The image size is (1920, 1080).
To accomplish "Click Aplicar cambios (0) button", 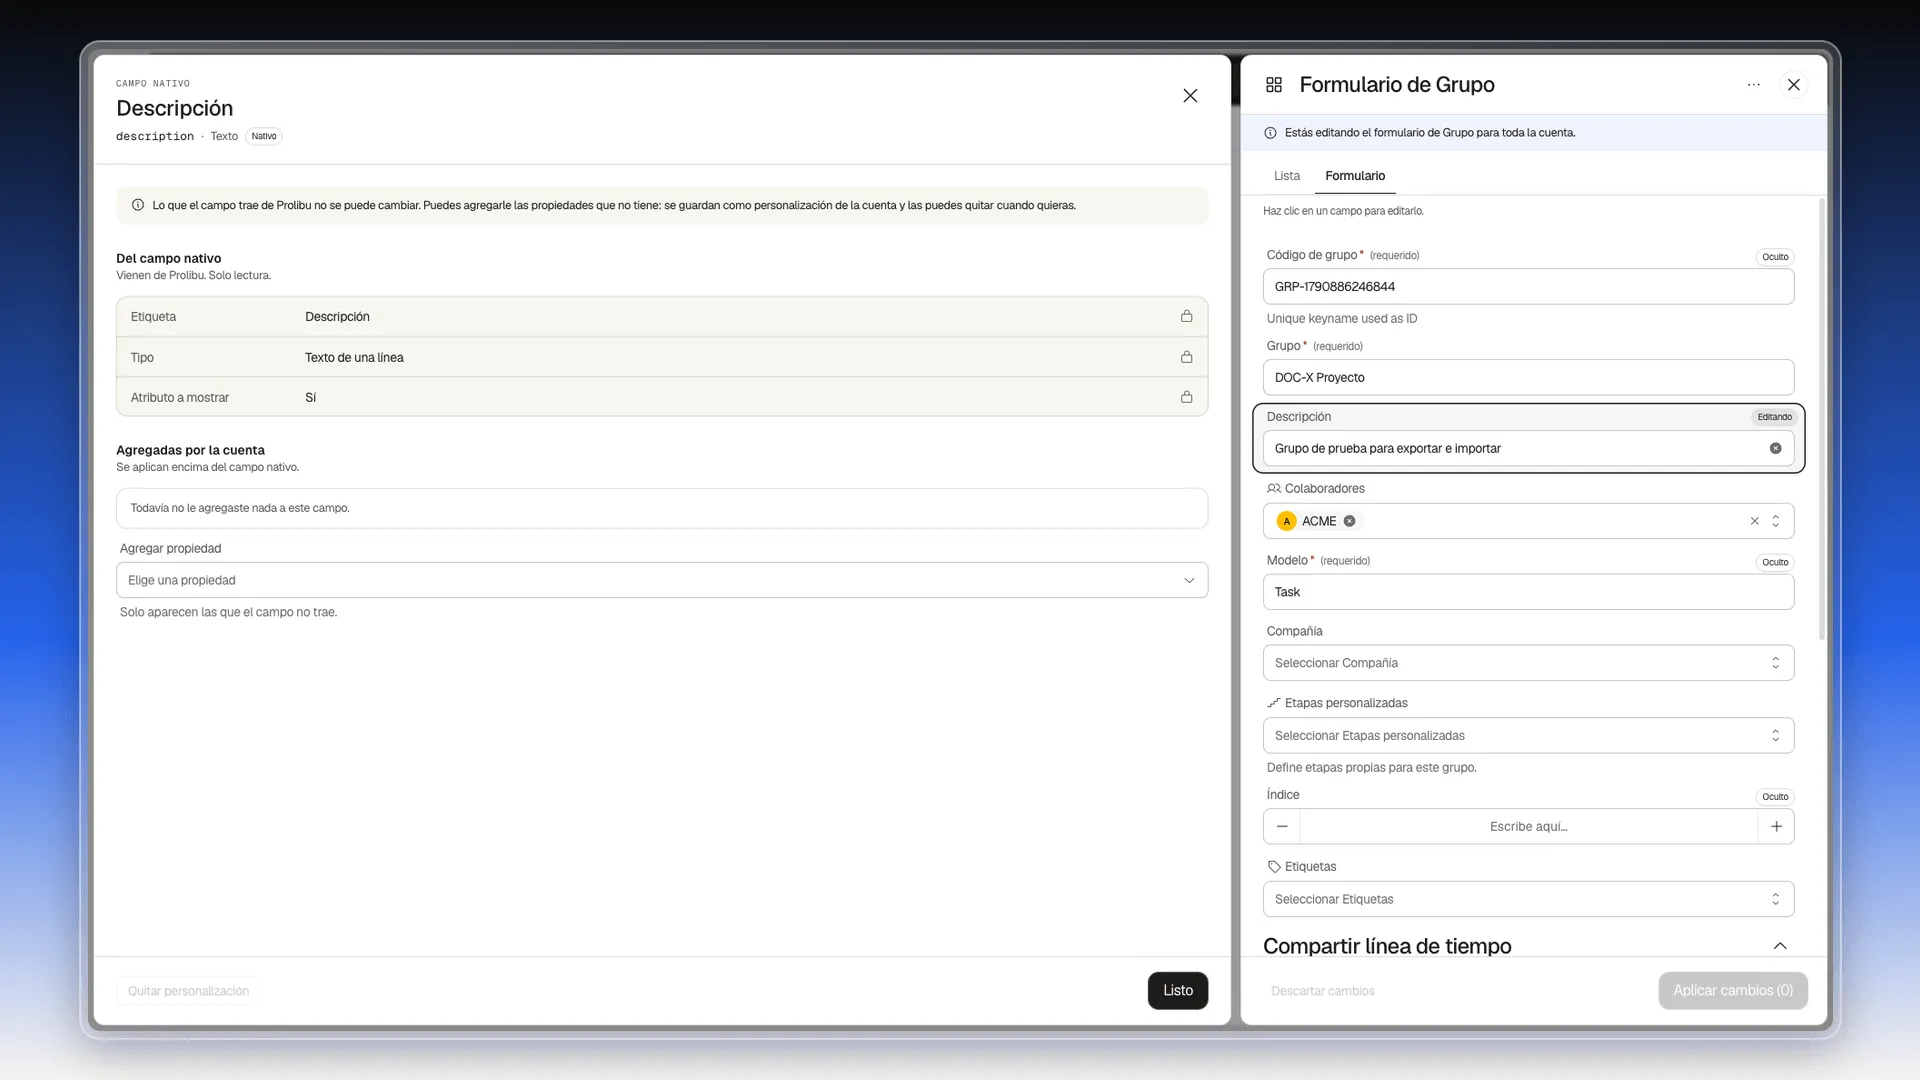I will [x=1732, y=991].
